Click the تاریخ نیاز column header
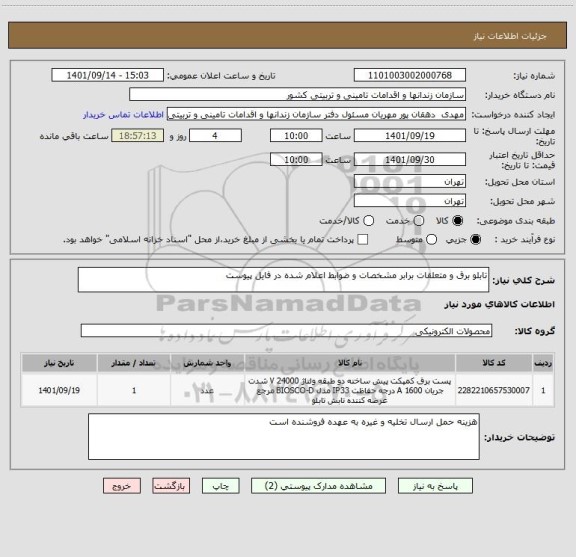 coord(59,363)
